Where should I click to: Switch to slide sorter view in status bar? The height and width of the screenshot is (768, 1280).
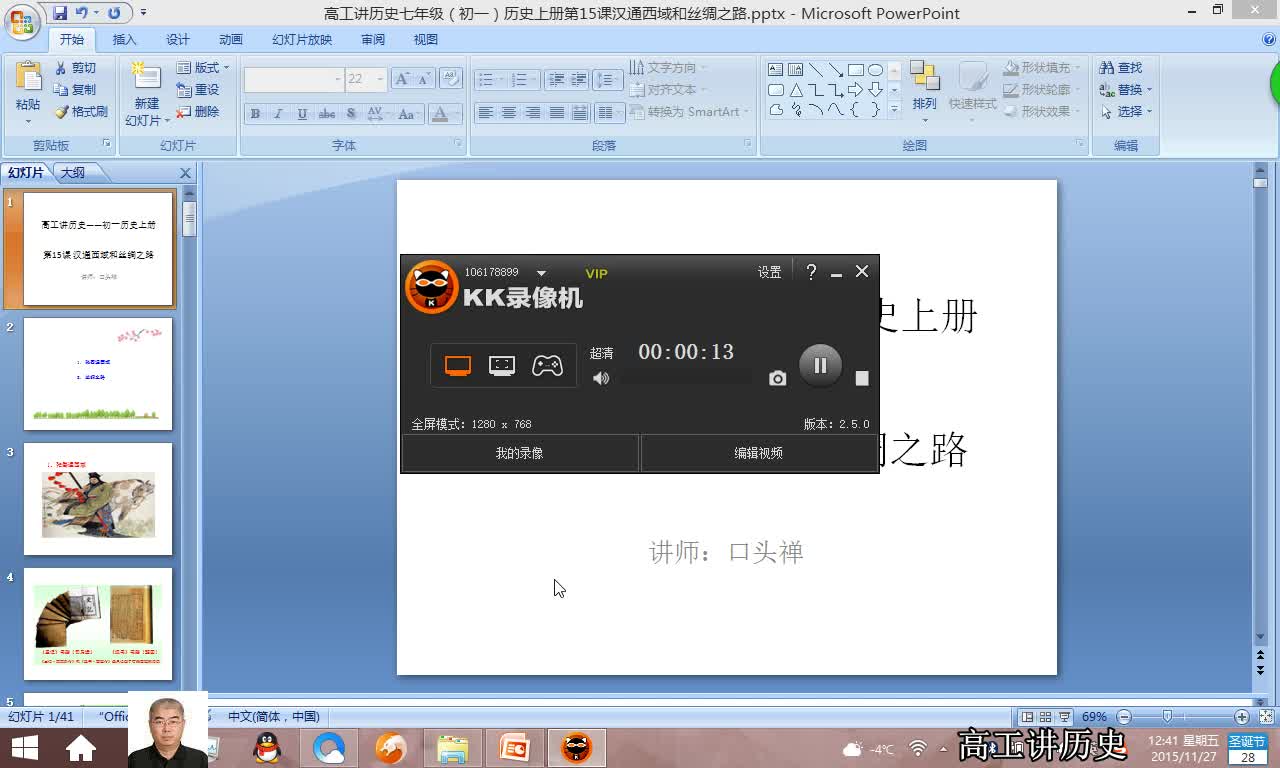(1045, 717)
